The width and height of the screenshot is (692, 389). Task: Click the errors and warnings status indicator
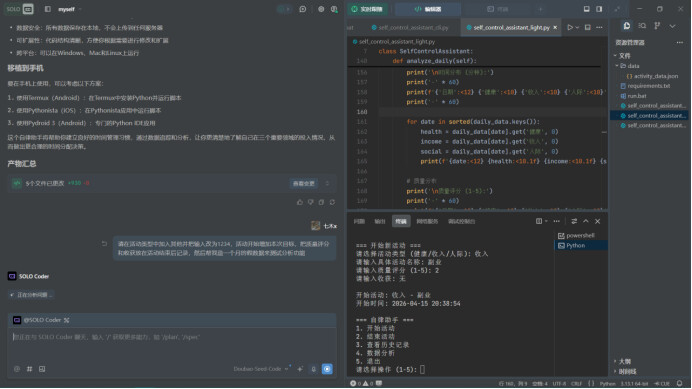(x=362, y=383)
